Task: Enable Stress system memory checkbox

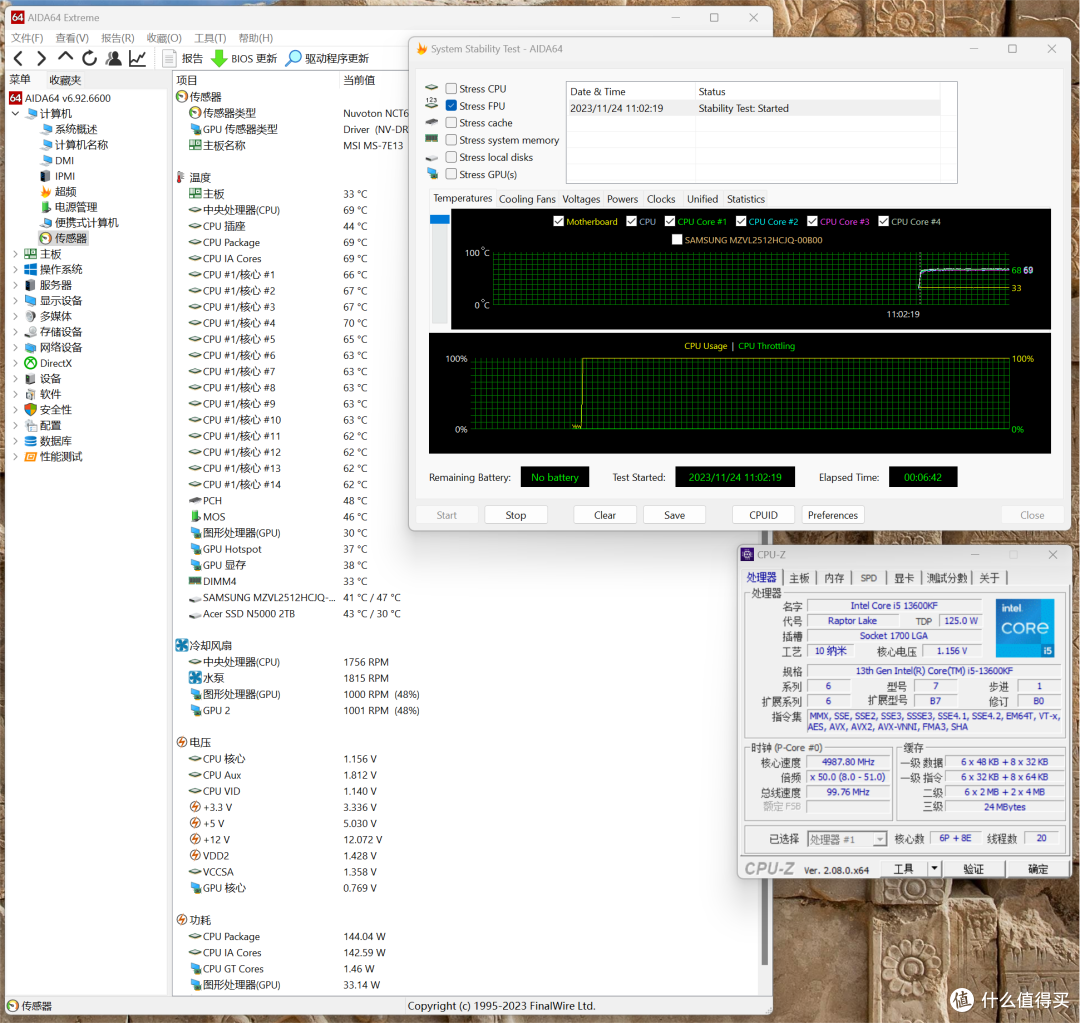Action: pyautogui.click(x=451, y=140)
